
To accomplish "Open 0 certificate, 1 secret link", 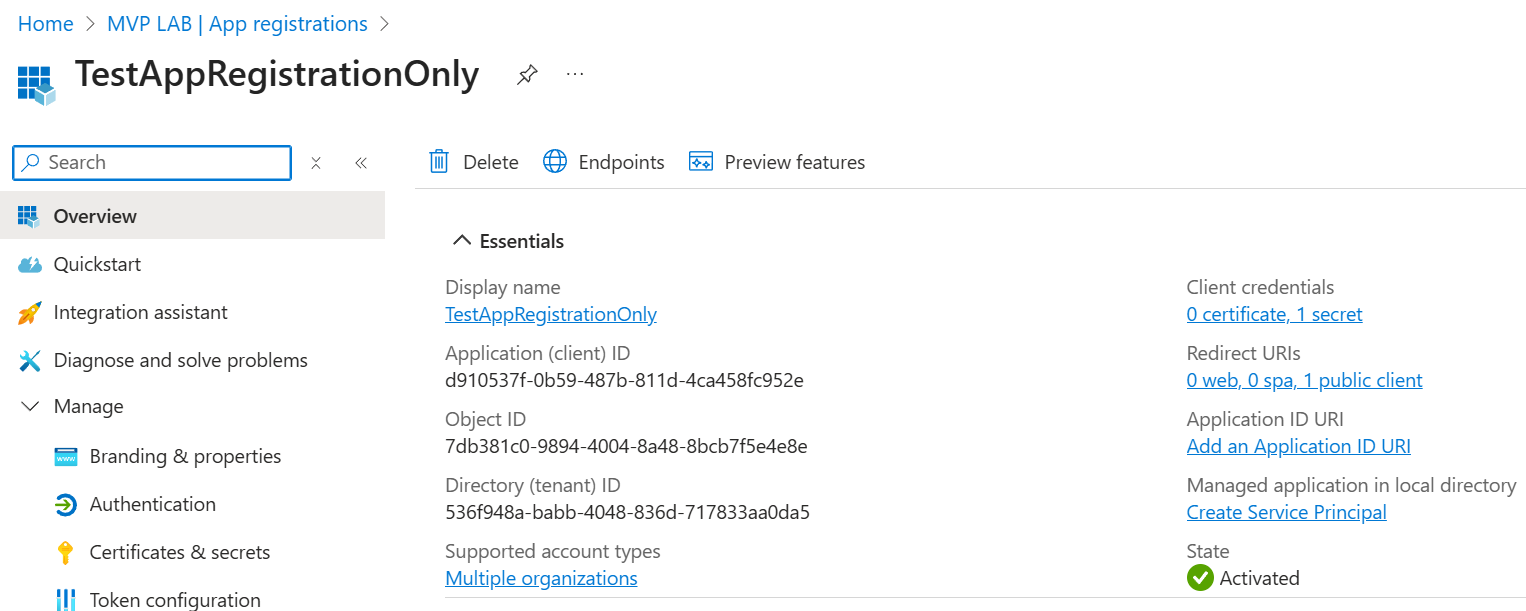I will coord(1274,314).
